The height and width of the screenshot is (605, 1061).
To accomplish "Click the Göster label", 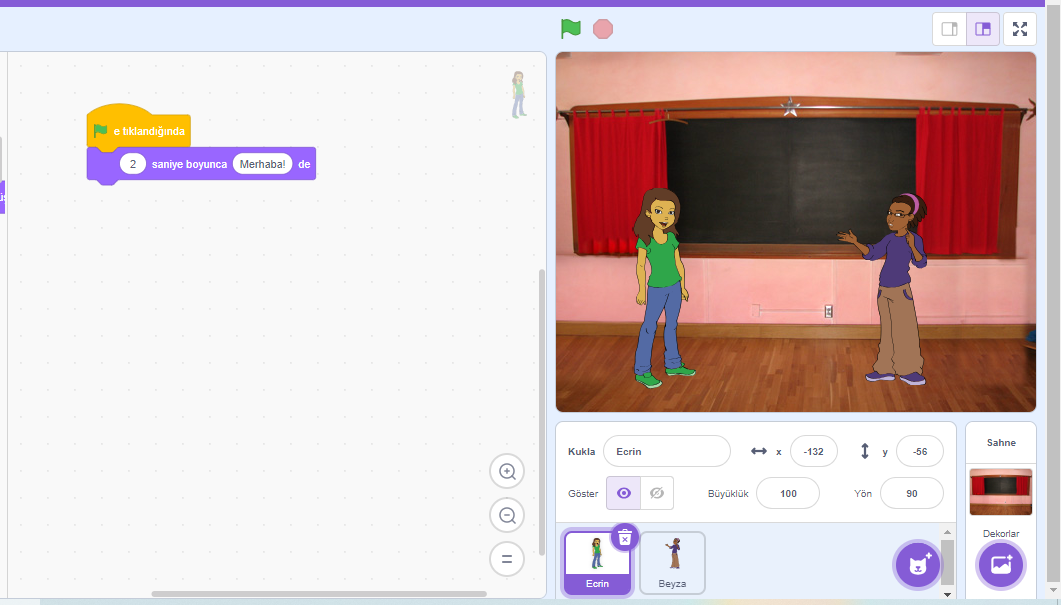I will click(x=583, y=493).
